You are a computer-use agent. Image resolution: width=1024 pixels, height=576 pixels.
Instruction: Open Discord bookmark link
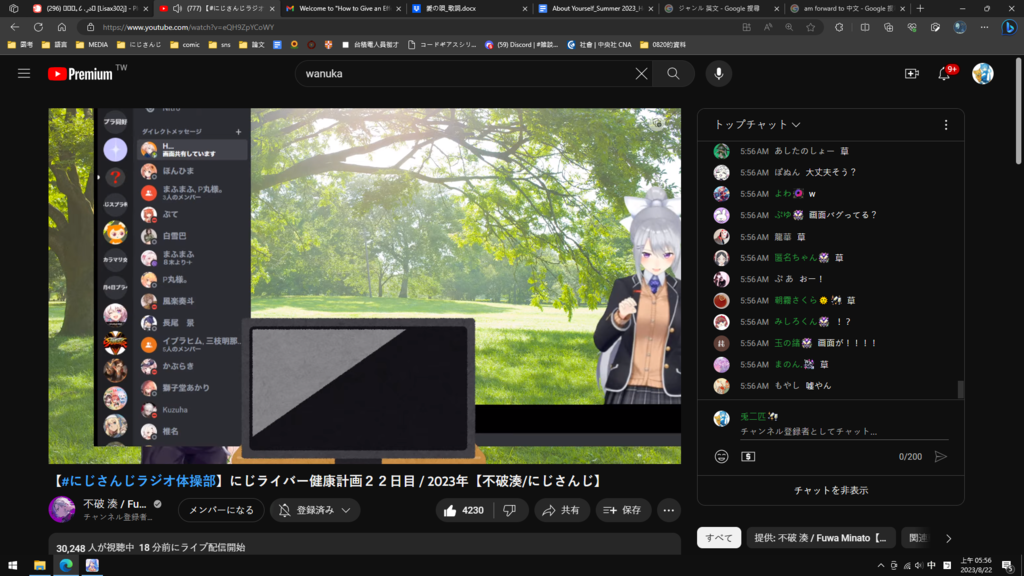tap(521, 45)
